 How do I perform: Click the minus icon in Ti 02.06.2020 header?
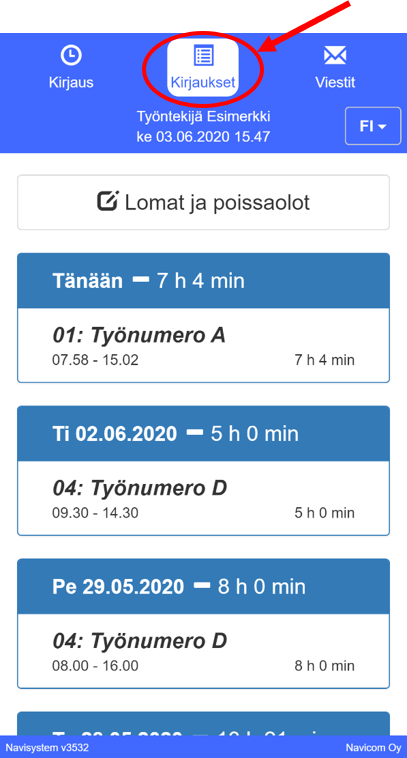(x=195, y=432)
